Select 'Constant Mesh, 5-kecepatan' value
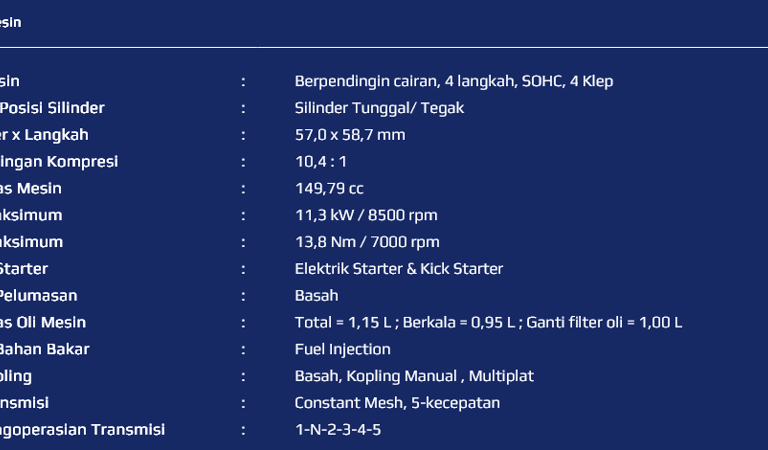This screenshot has width=768, height=450. [x=397, y=403]
